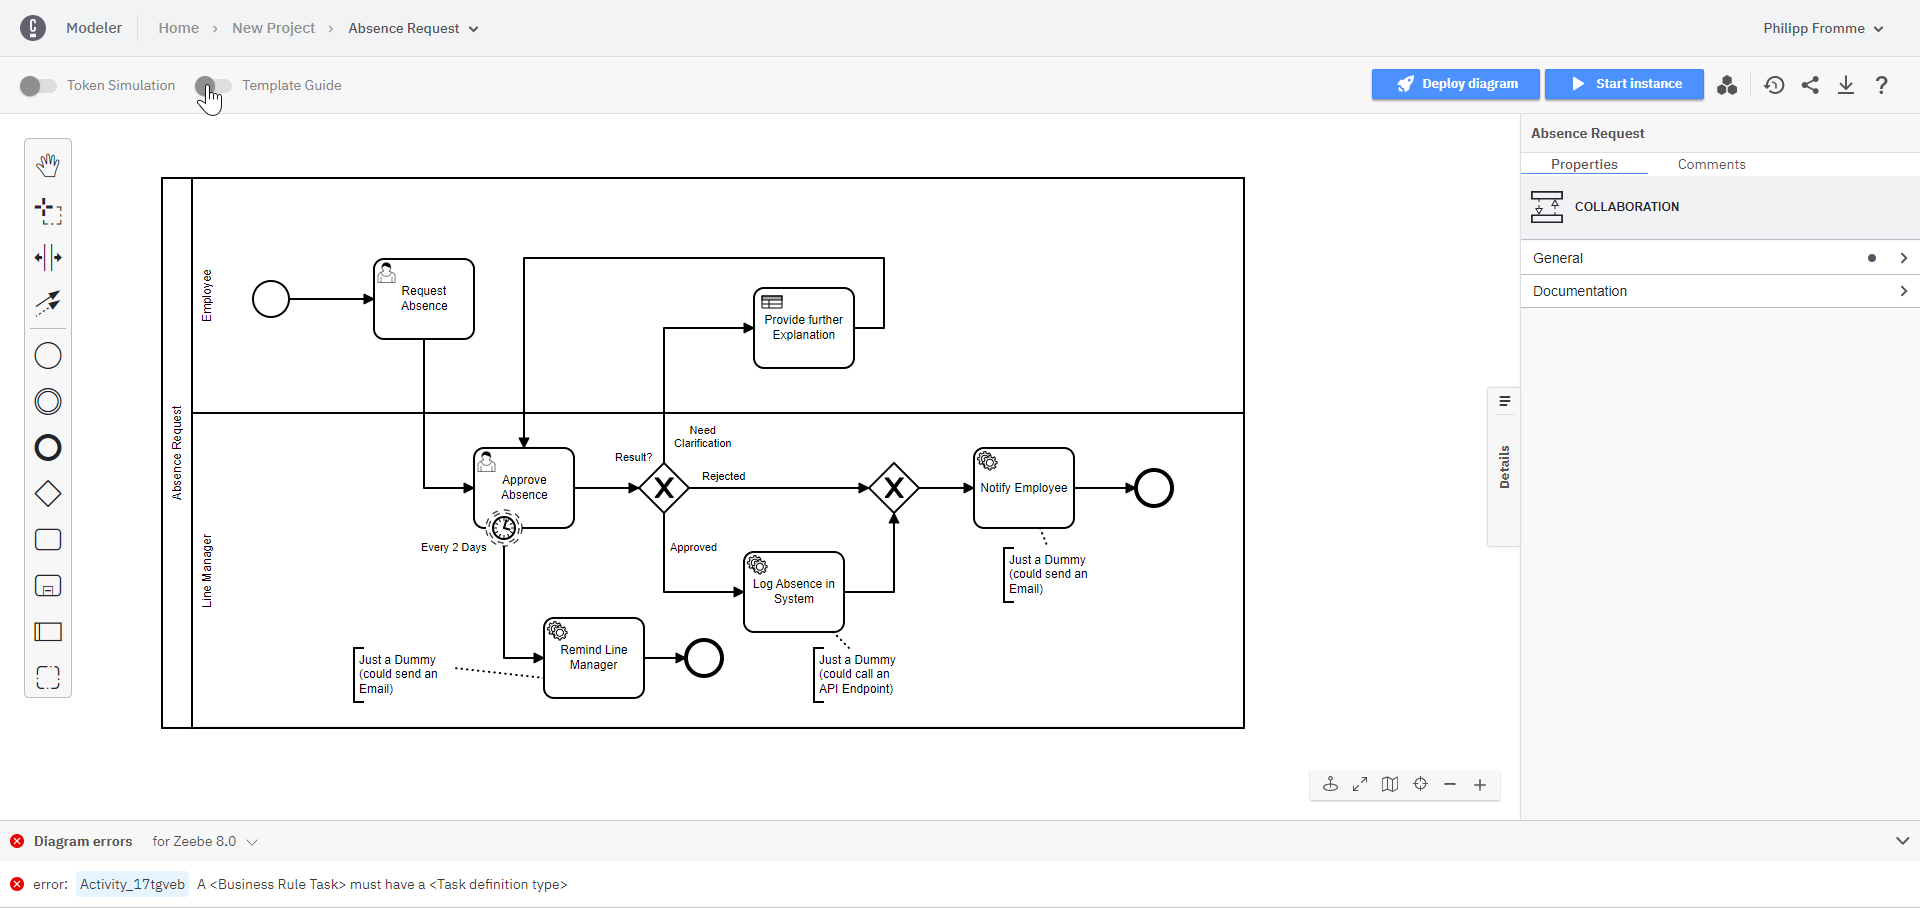Open the share diagram dialog

tap(1810, 85)
